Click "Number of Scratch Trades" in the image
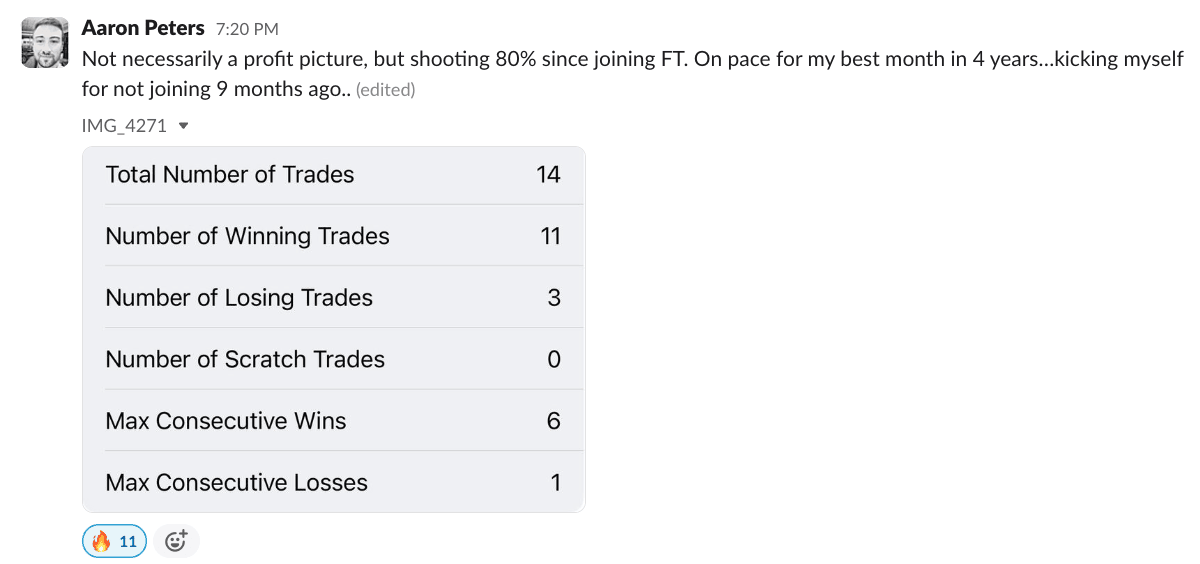1200x564 pixels. point(245,360)
